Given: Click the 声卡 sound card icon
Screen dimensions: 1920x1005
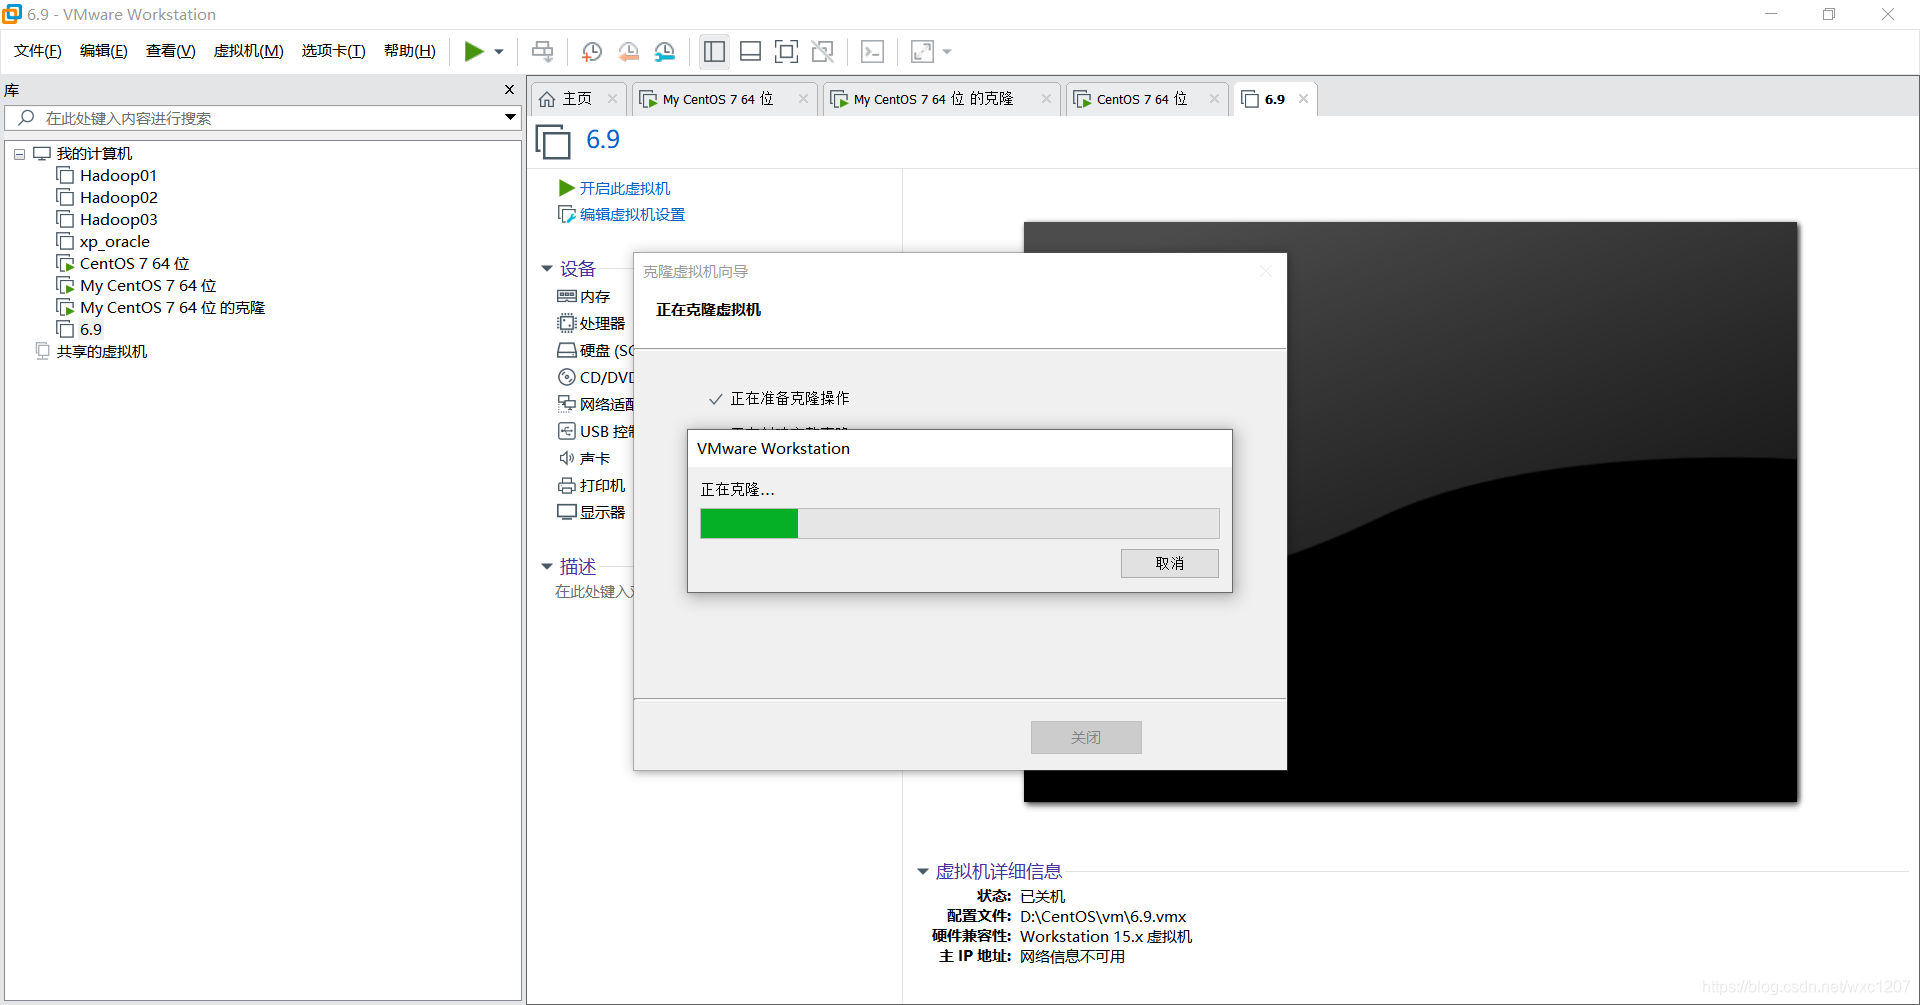Looking at the screenshot, I should click(x=566, y=458).
